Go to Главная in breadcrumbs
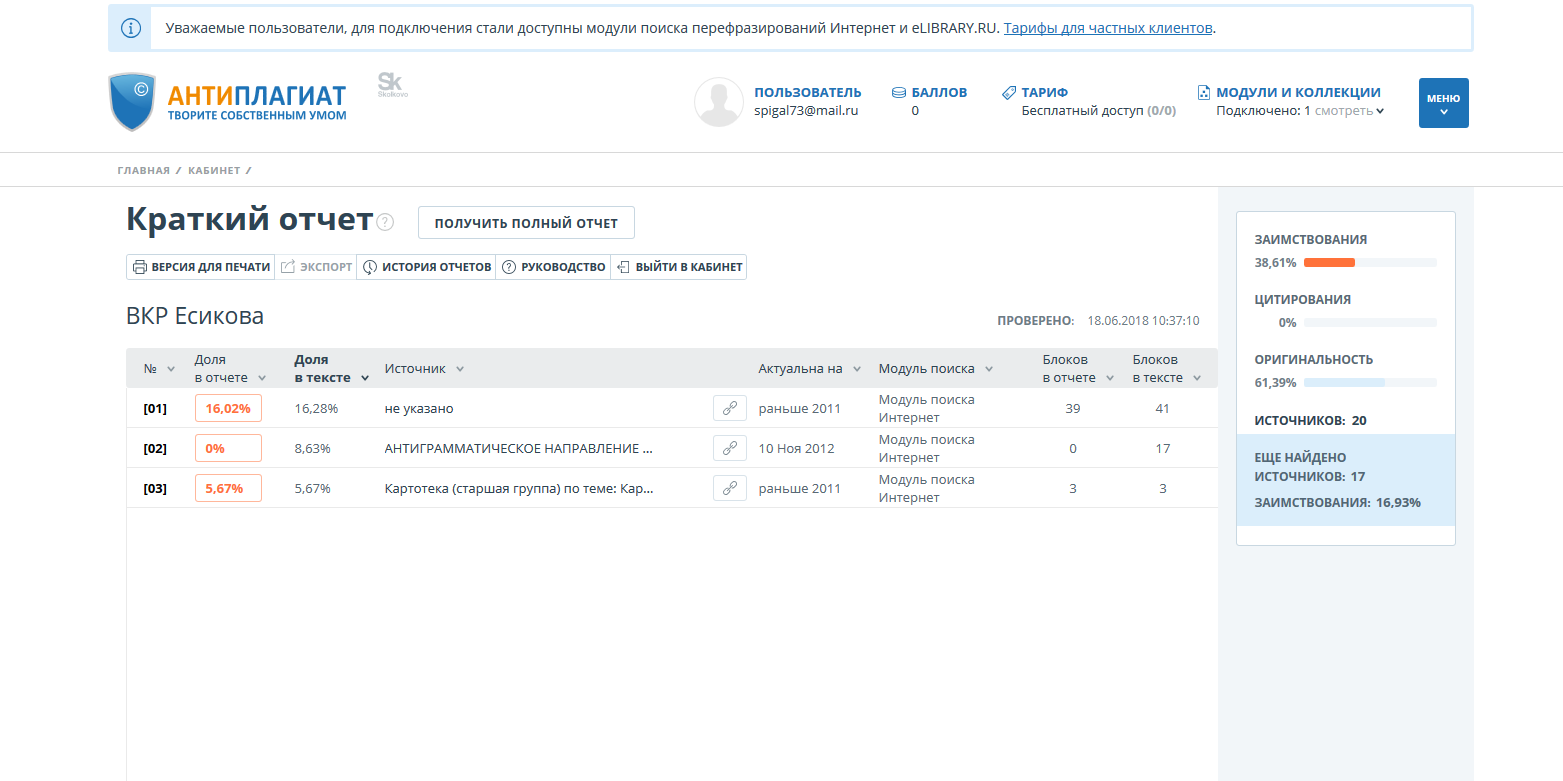Viewport: 1563px width, 781px height. pos(143,170)
